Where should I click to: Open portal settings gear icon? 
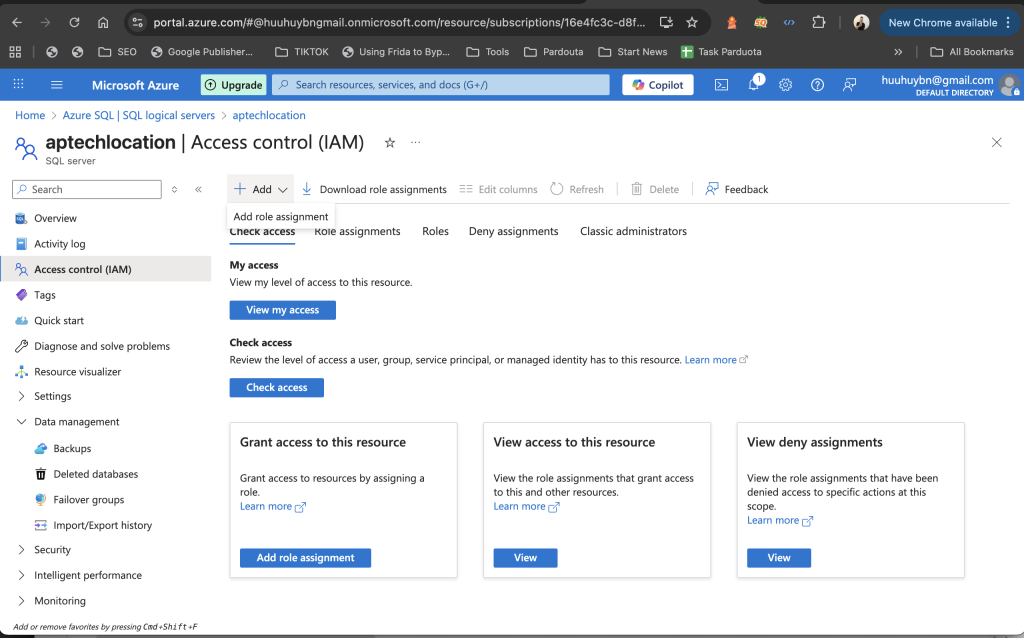[x=786, y=85]
